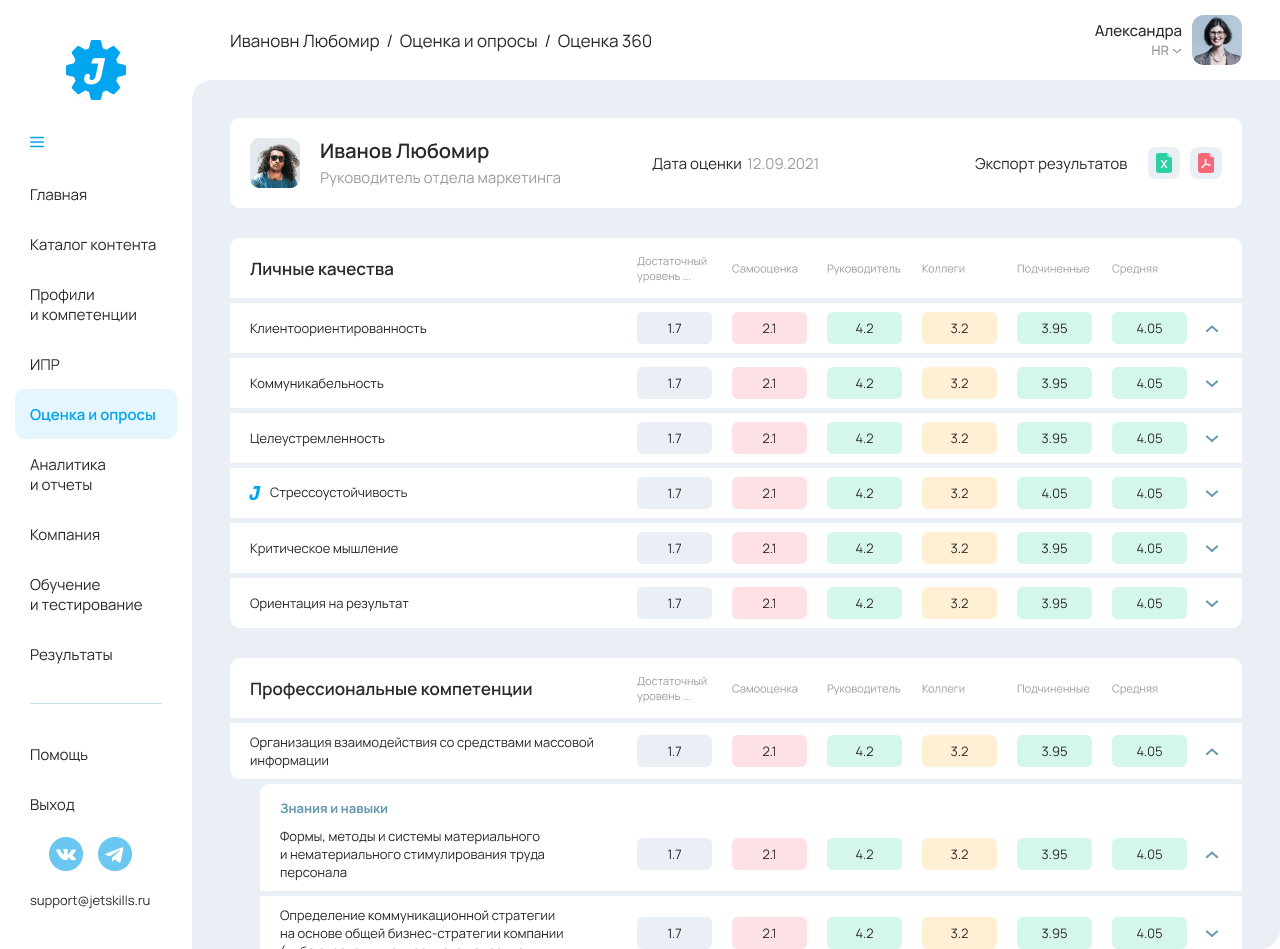Click Иванов Любомир's profile photo
The width and height of the screenshot is (1280, 949).
[275, 163]
